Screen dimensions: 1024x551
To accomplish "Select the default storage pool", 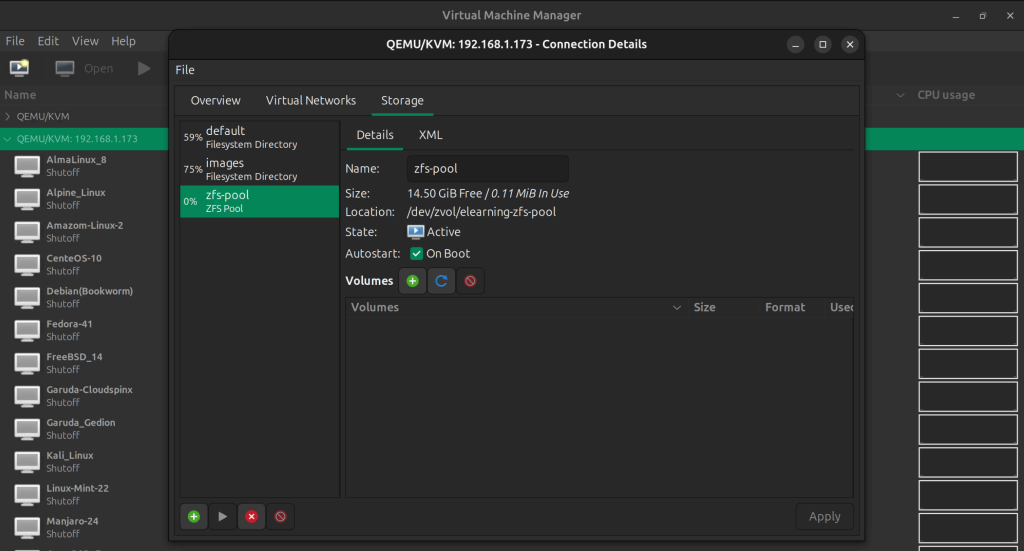I will click(259, 137).
